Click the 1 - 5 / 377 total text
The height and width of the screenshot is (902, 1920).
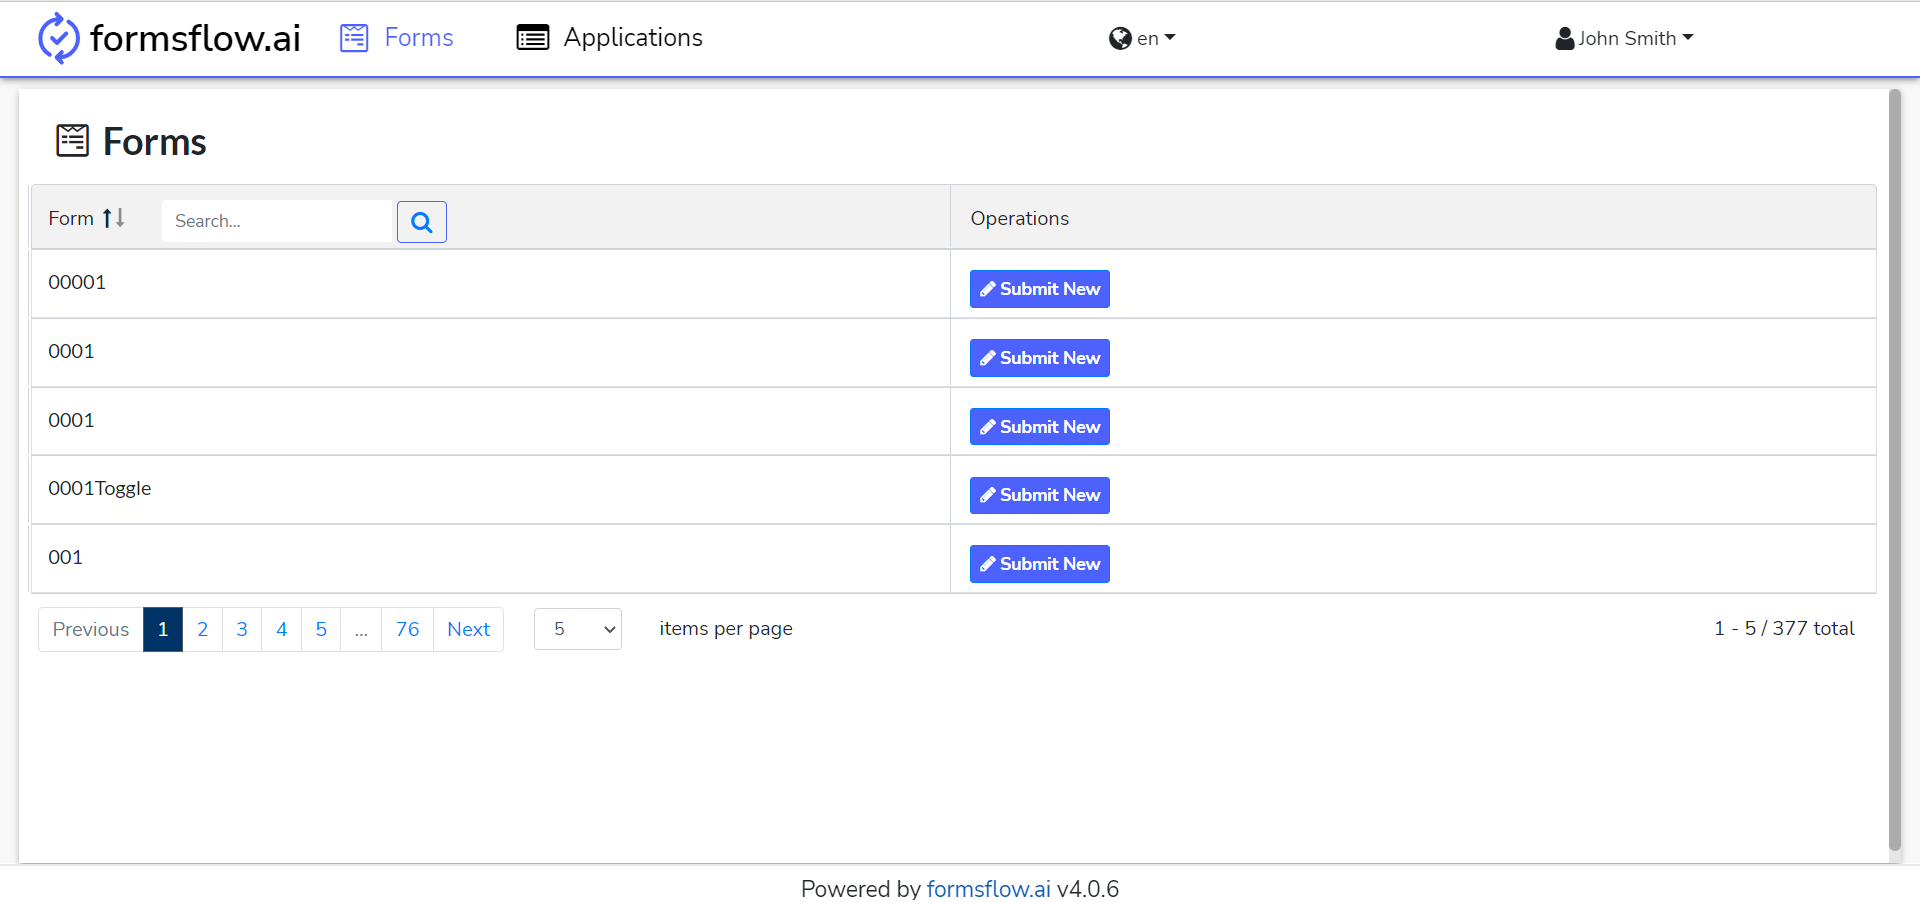coord(1784,628)
